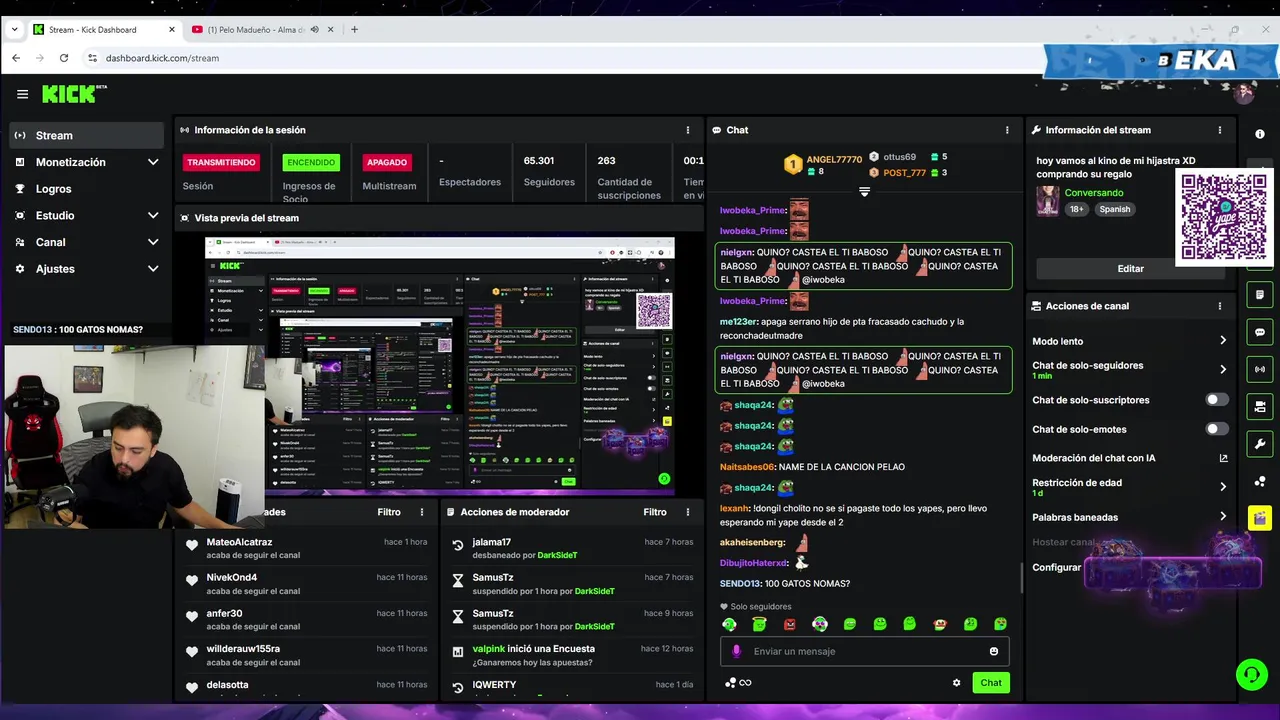
Task: Click the yellow clapperboard icon in the right sidebar
Action: 1260,518
